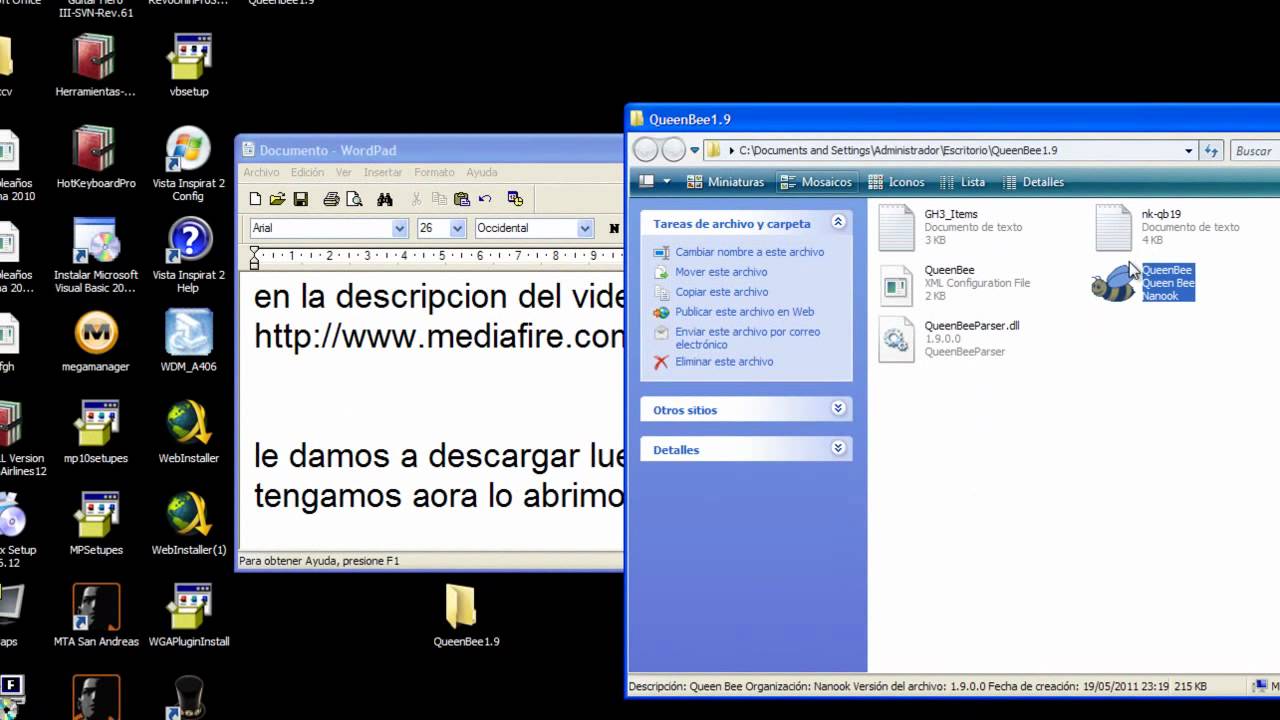
Task: Expand the Detalles side panel
Action: point(838,448)
